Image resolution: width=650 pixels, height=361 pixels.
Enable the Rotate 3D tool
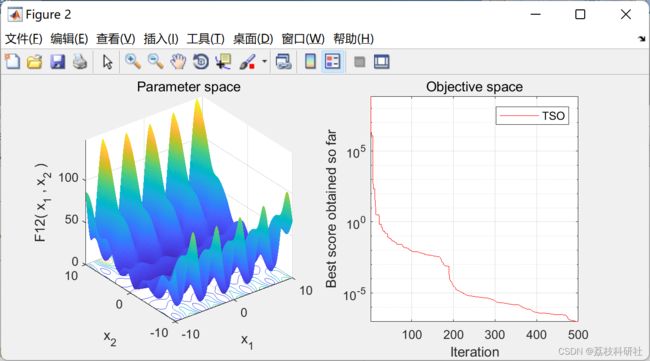click(x=201, y=62)
